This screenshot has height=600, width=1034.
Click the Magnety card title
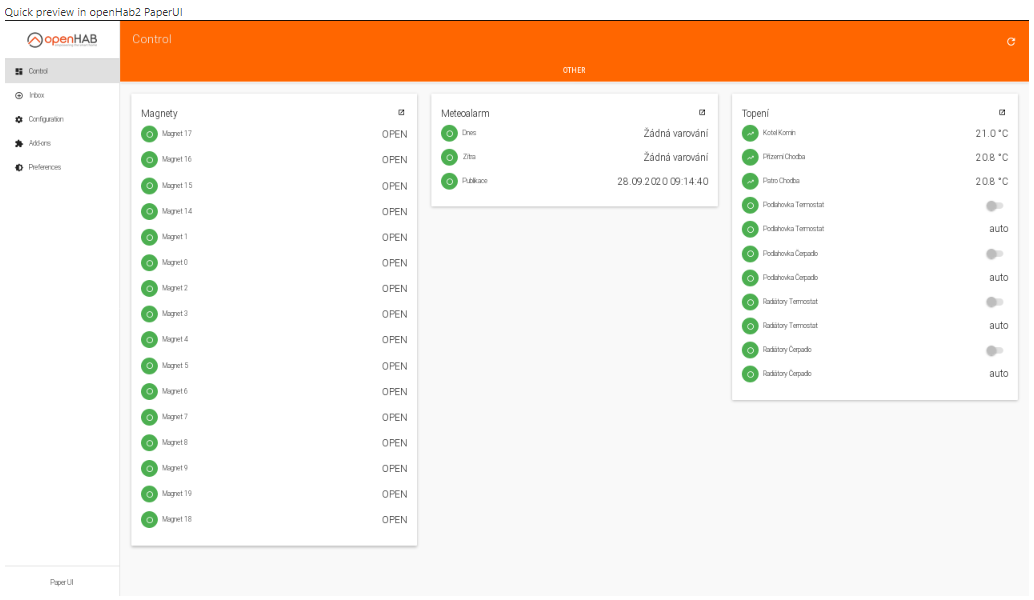(x=159, y=113)
